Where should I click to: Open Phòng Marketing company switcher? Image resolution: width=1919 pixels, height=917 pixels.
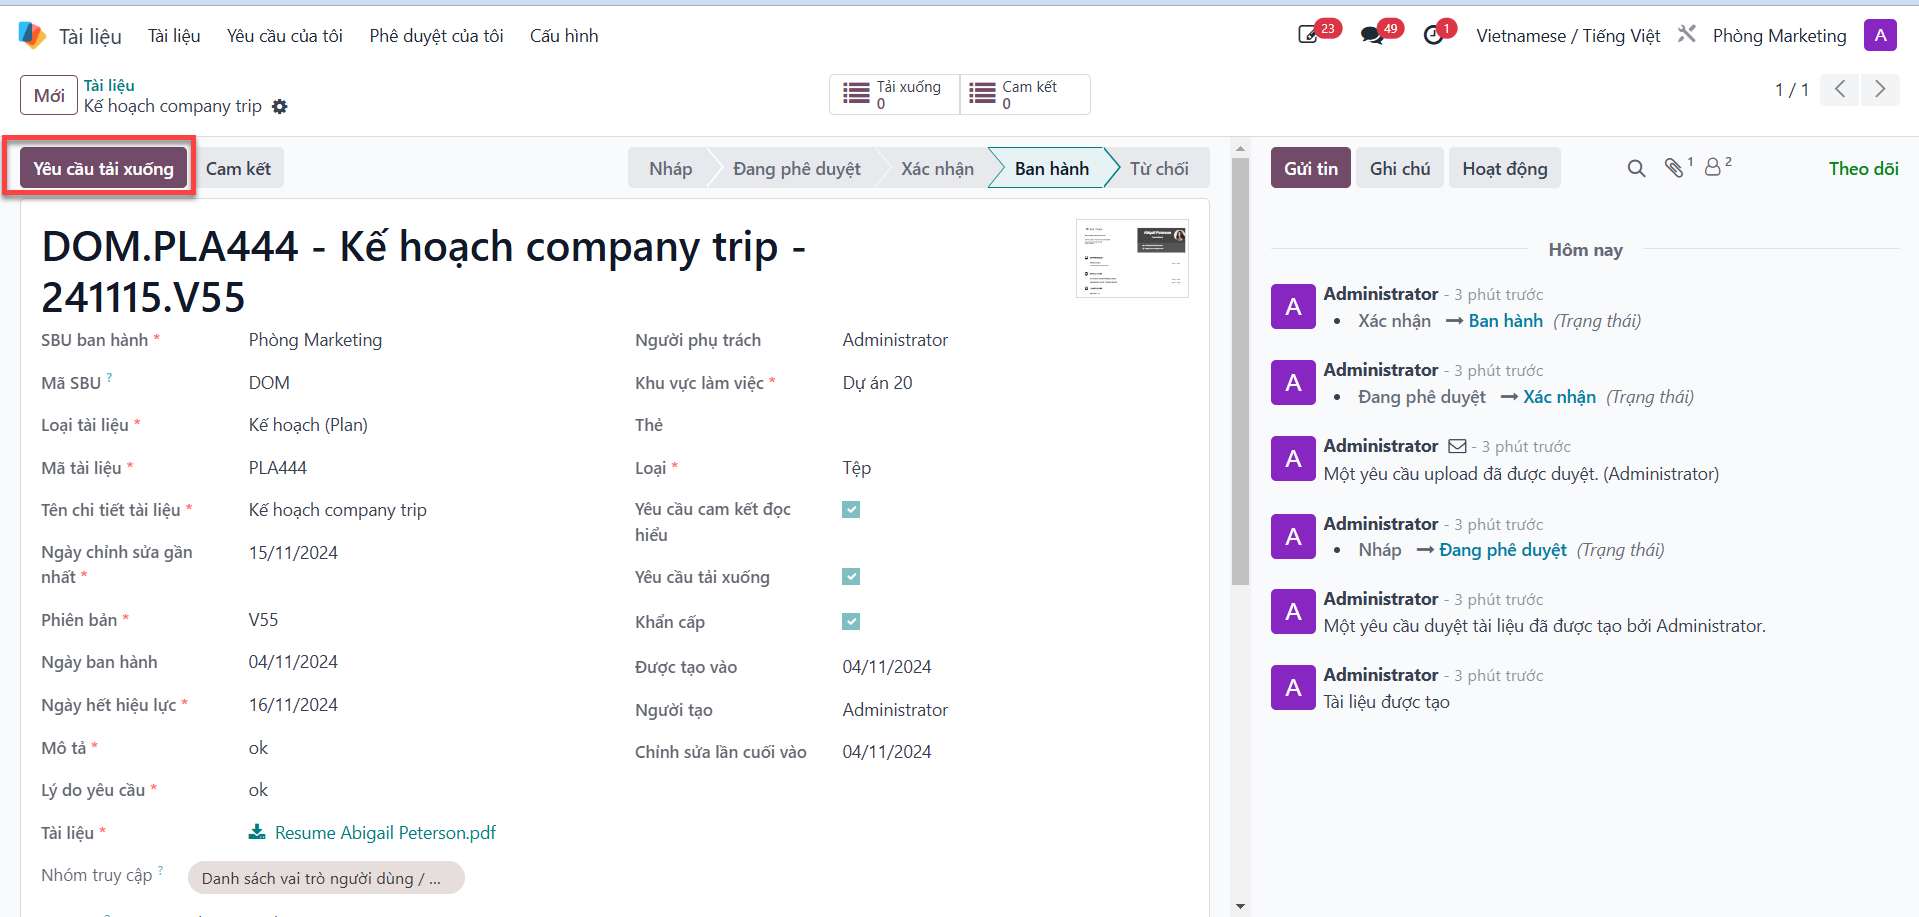[x=1780, y=36]
